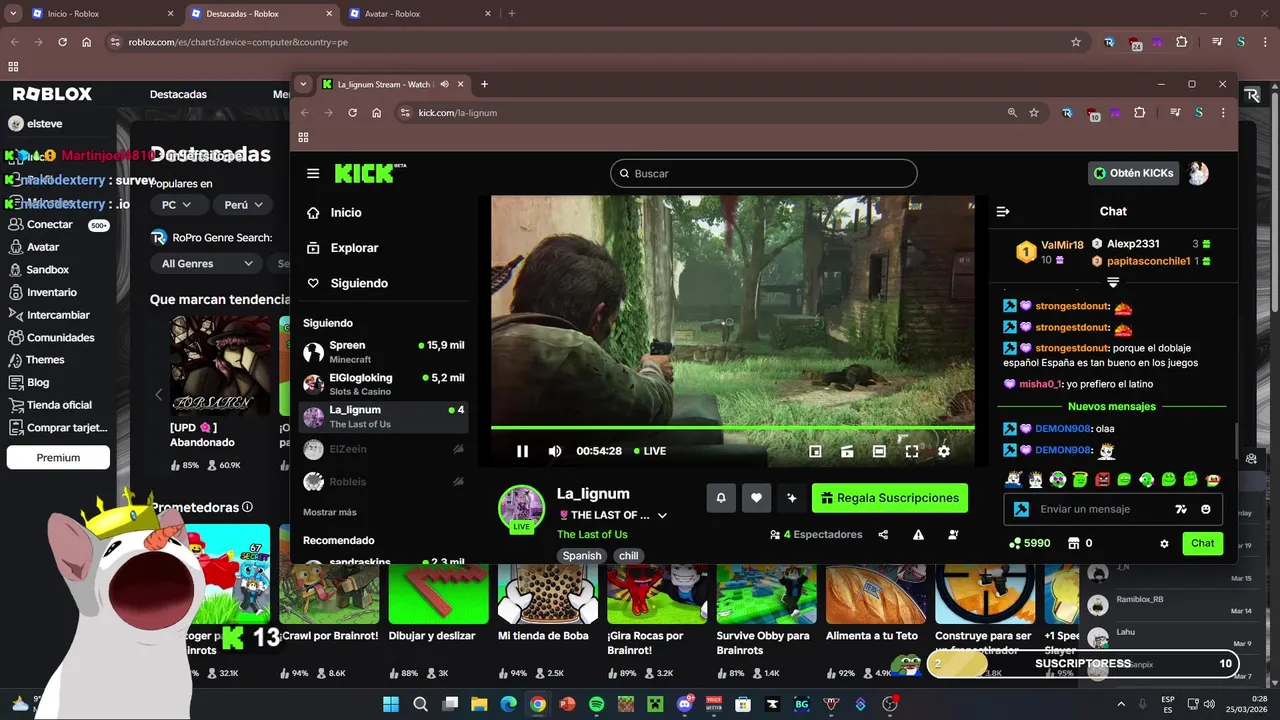Open tab search dropdown in Kick window

[x=303, y=84]
